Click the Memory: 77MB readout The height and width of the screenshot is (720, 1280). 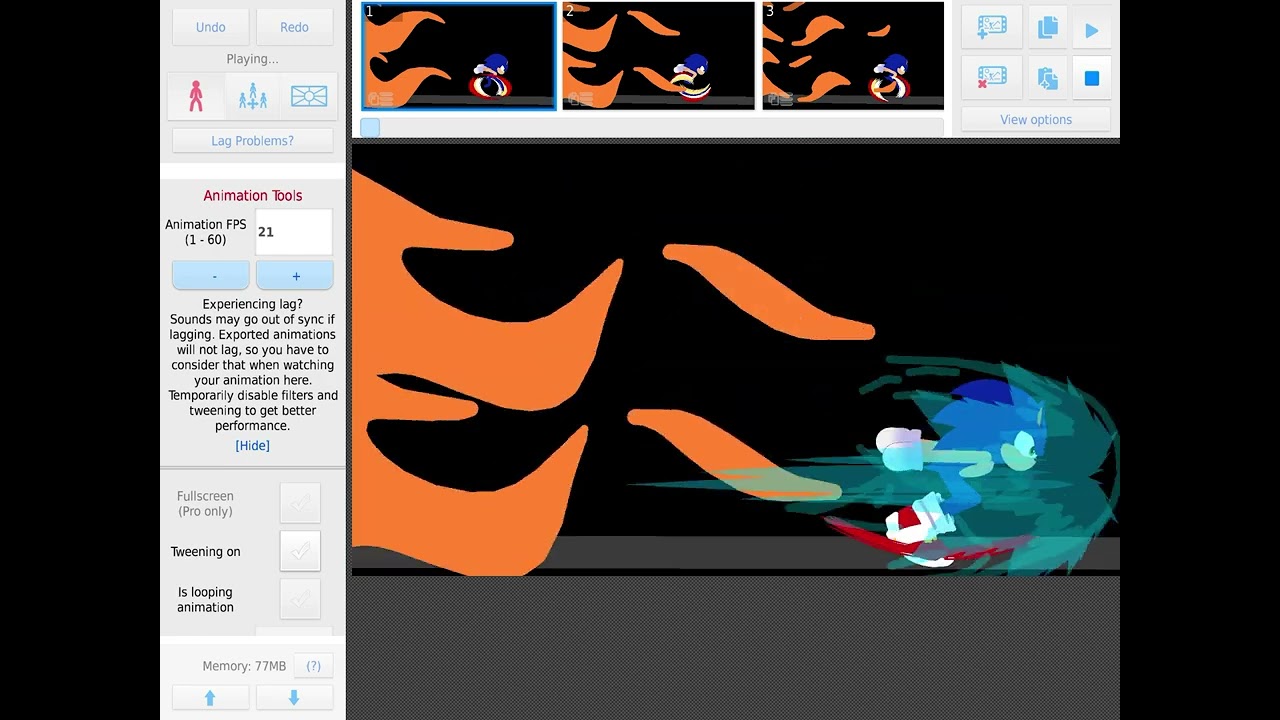244,666
